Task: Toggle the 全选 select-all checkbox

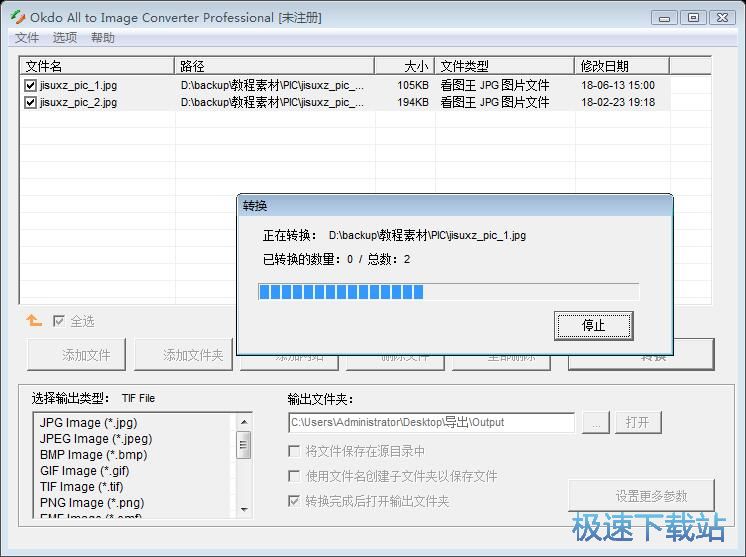Action: (59, 321)
